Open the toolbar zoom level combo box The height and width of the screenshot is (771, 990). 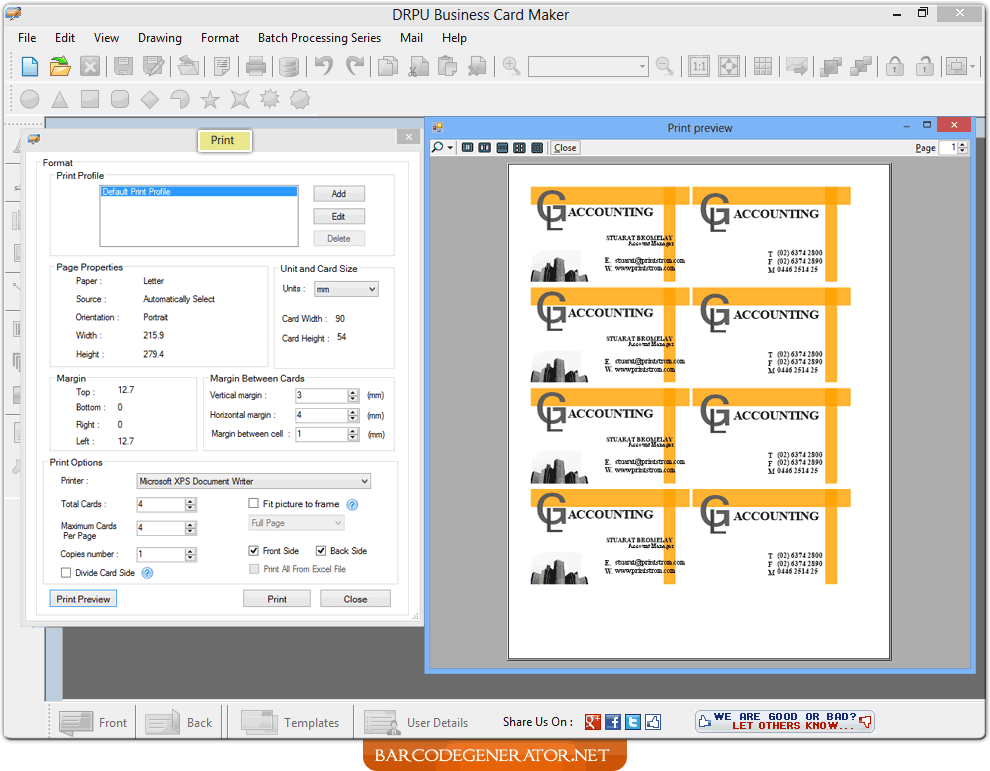[588, 66]
